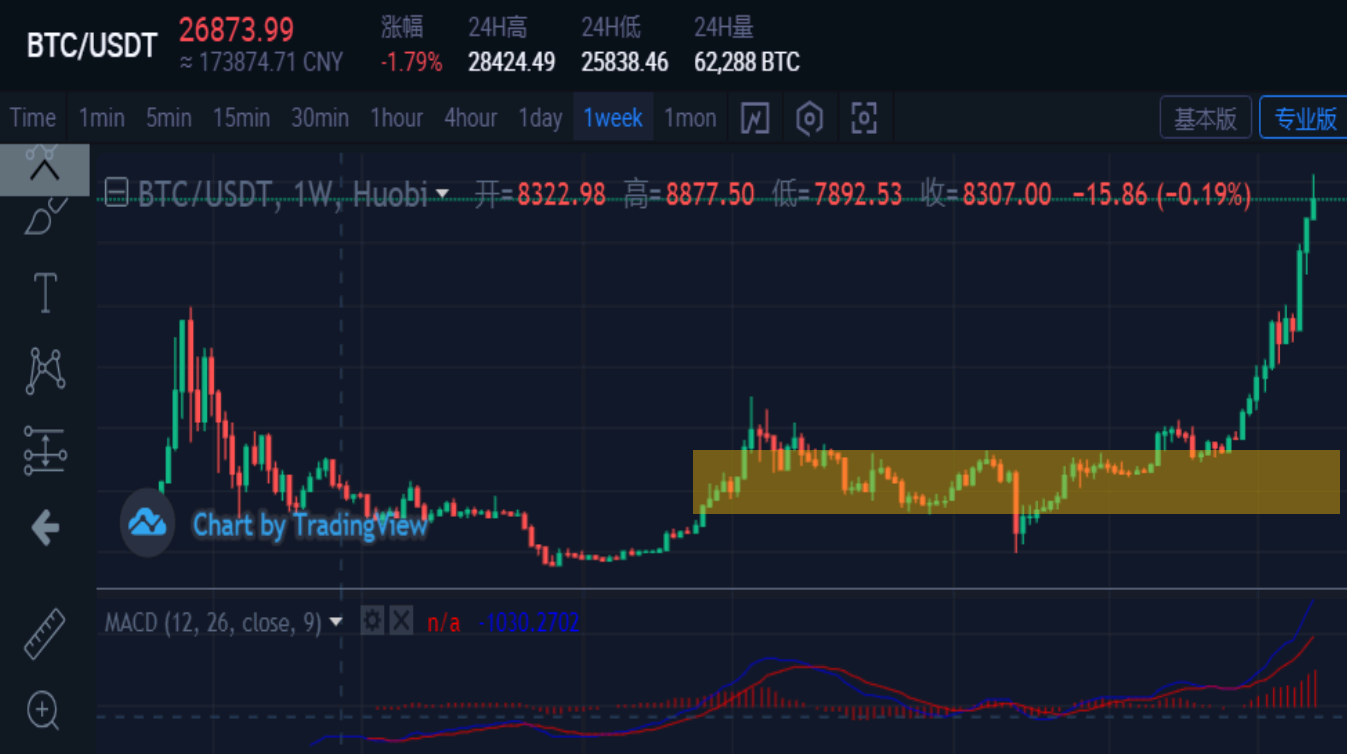Click the back arrow icon in left toolbar
Screen dimensions: 1347x754
[x=44, y=527]
